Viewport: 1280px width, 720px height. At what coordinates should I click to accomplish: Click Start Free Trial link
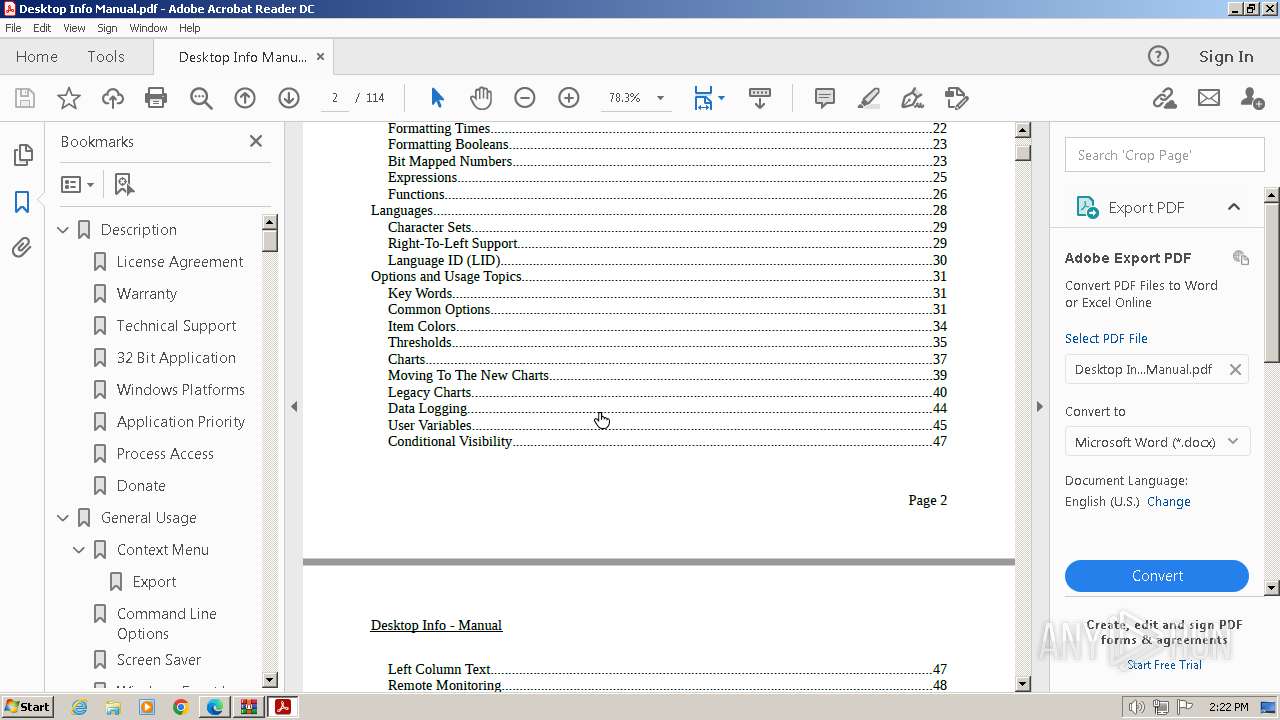[x=1164, y=665]
